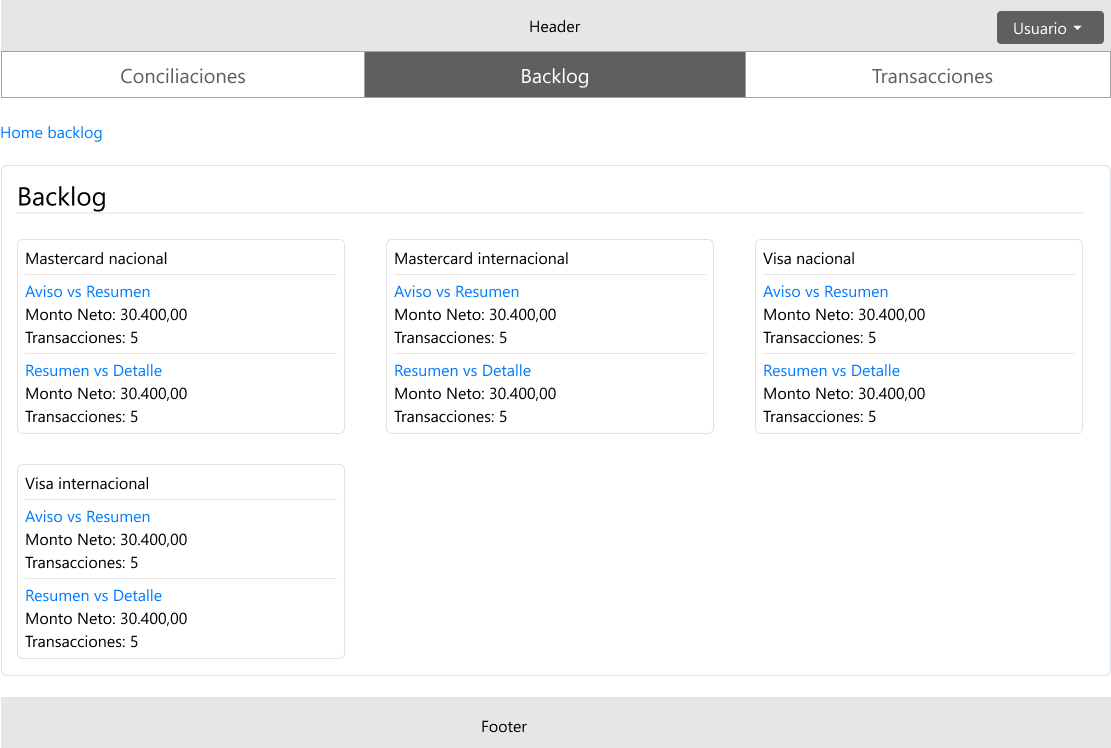Click the Mastercard internacional card title
This screenshot has width=1111, height=748.
(x=481, y=259)
